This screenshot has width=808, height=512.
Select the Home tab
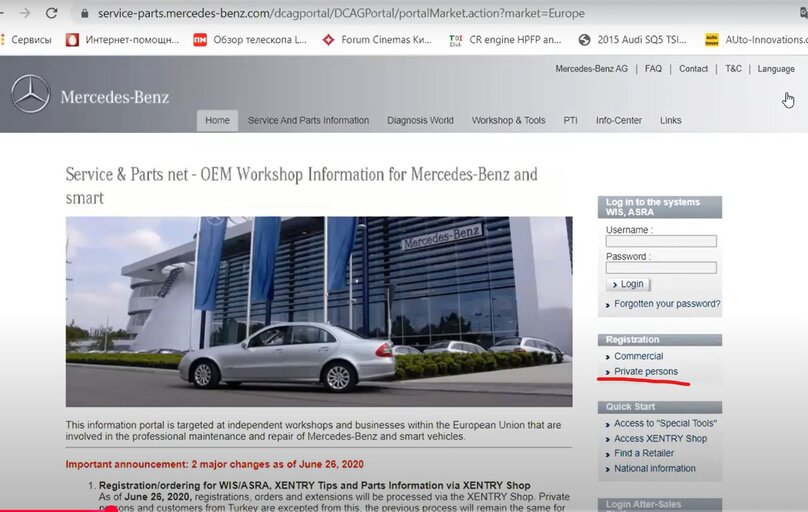point(217,121)
